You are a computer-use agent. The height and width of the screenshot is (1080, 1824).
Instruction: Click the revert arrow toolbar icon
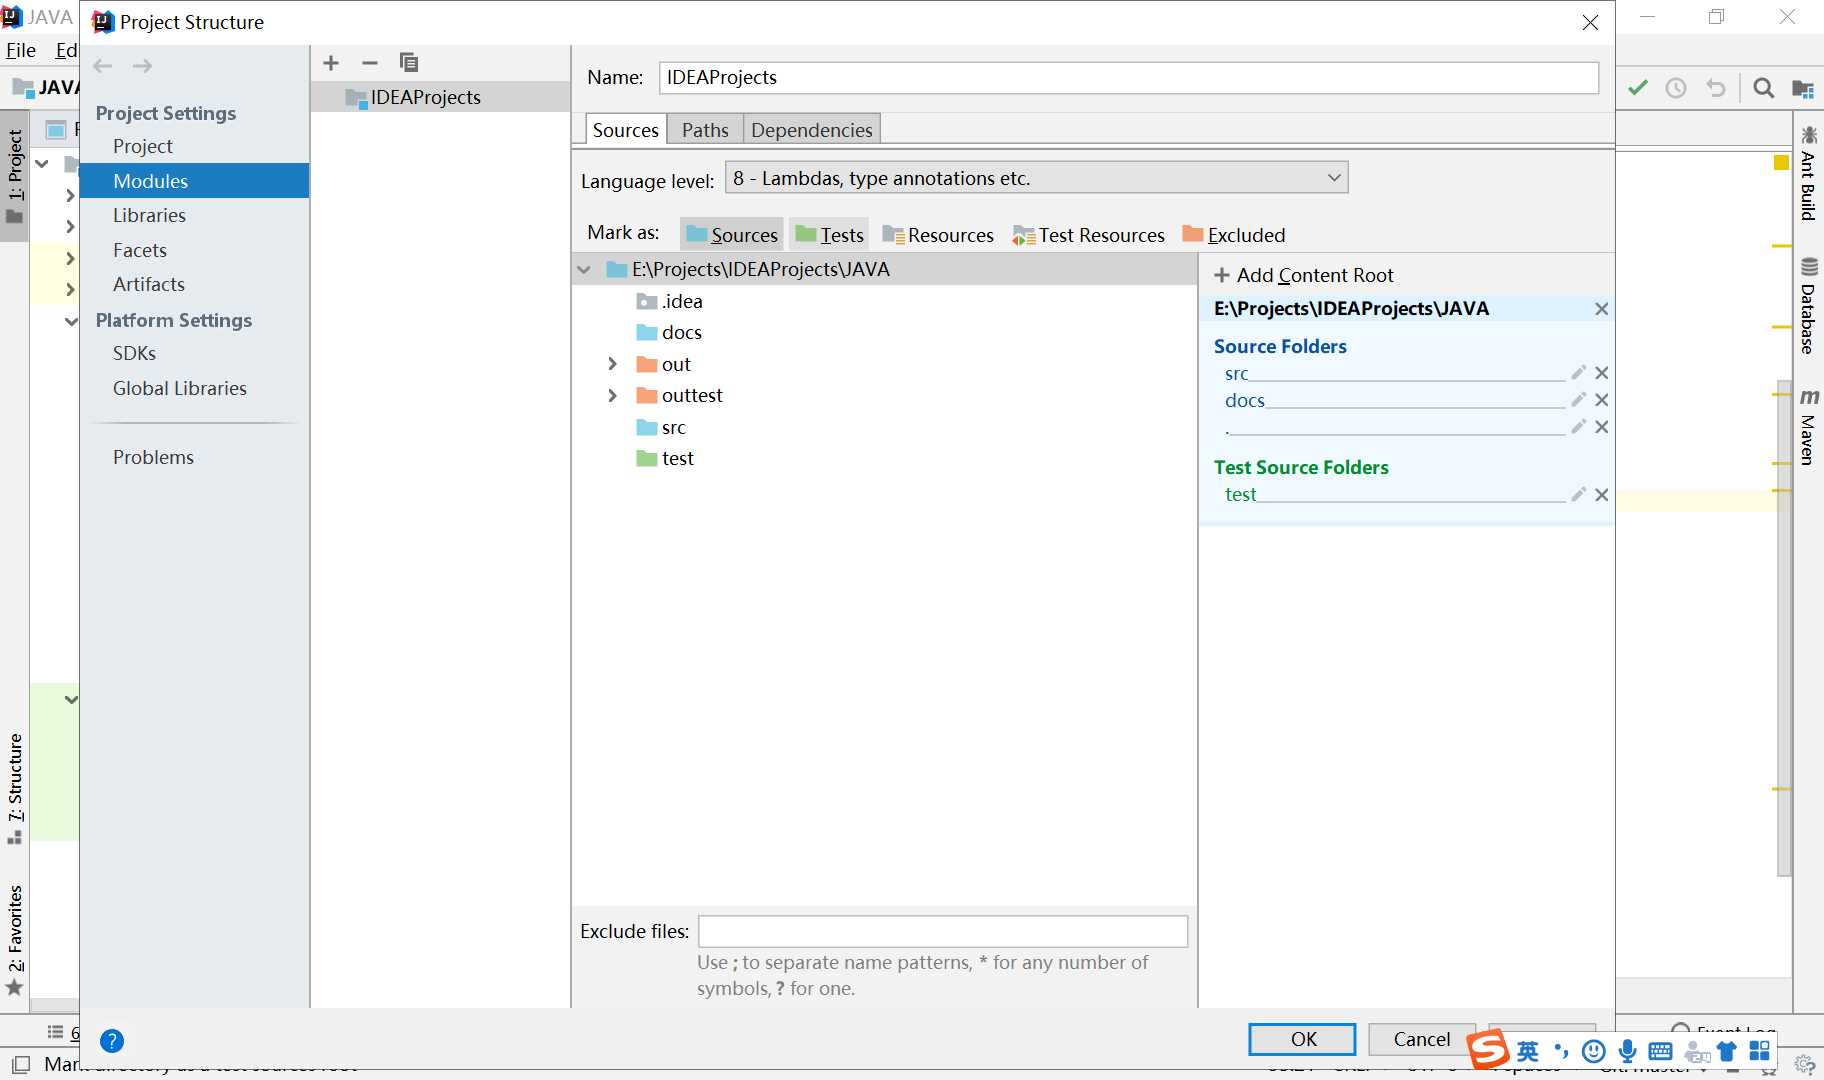click(1716, 88)
